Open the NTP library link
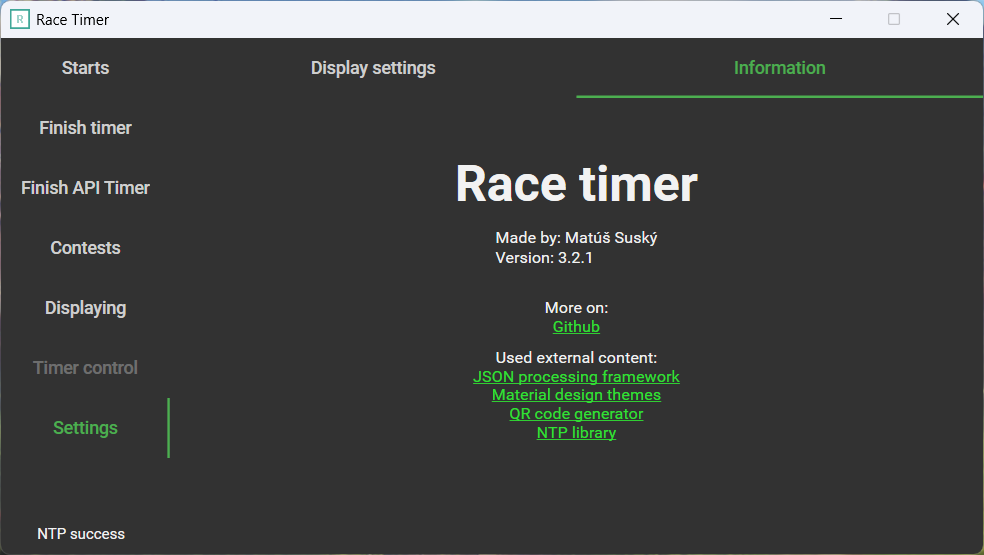The width and height of the screenshot is (984, 555). (576, 433)
